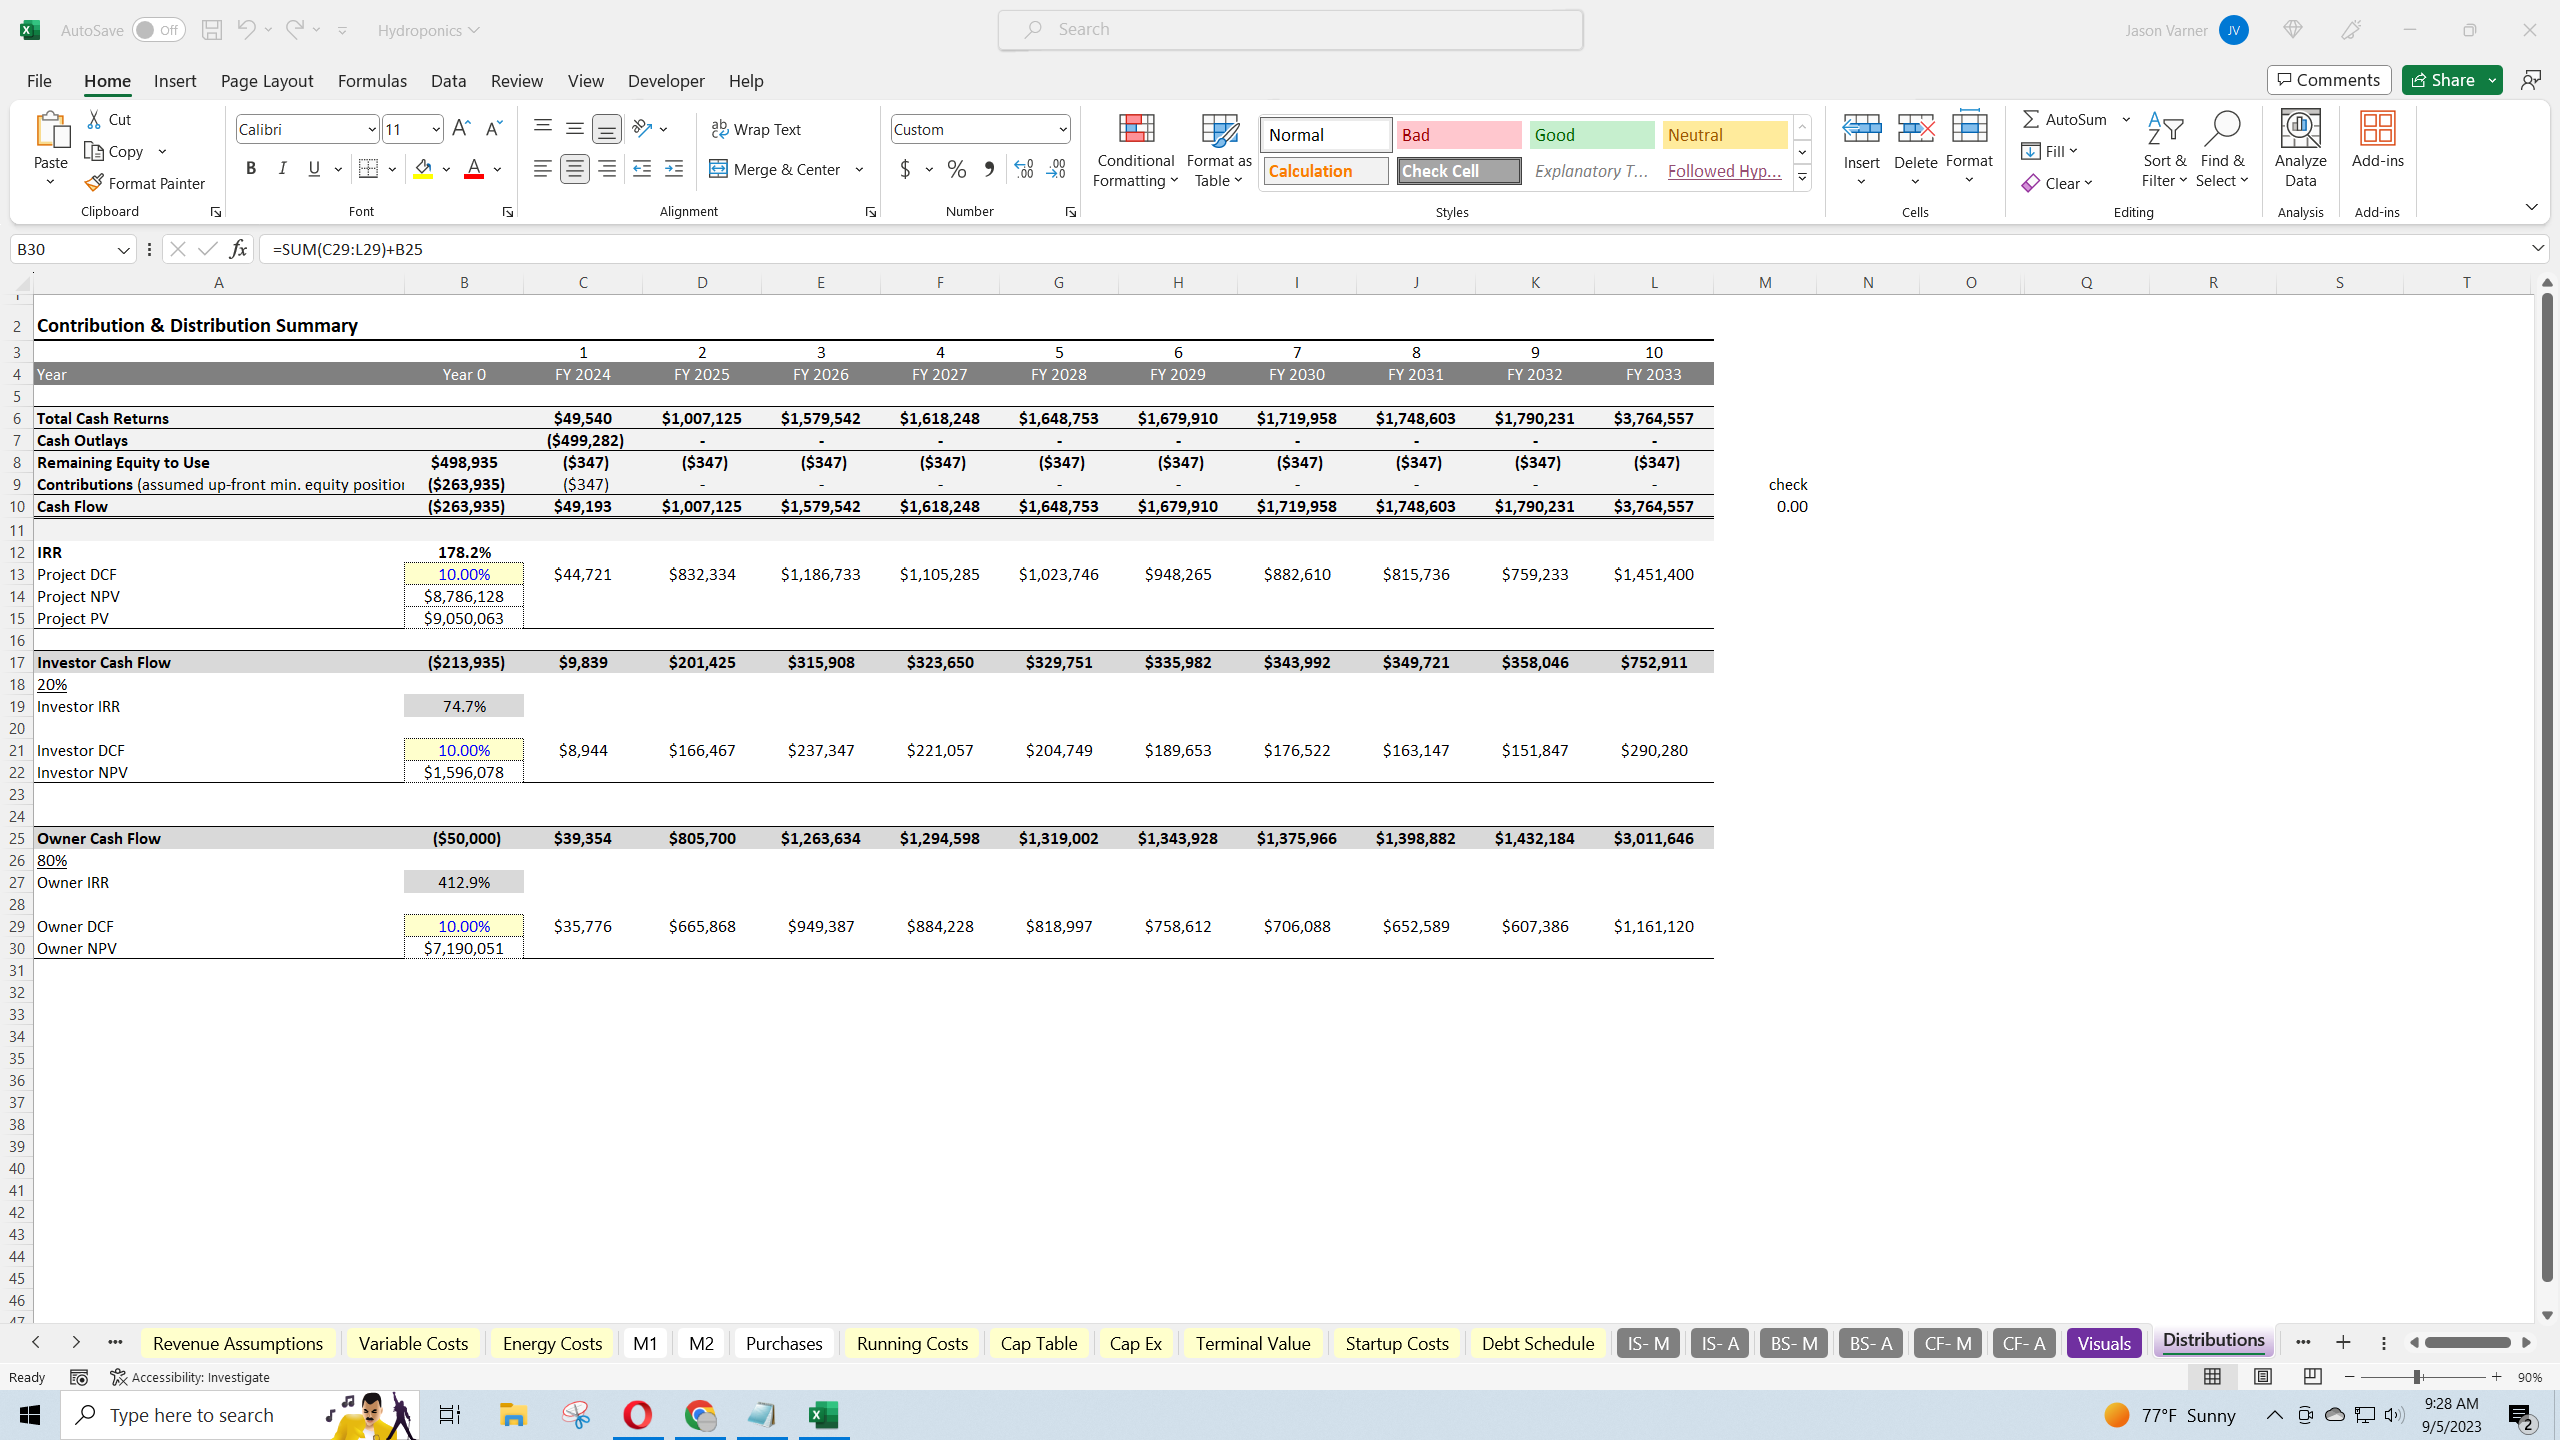Open the Font name dropdown

coord(371,129)
